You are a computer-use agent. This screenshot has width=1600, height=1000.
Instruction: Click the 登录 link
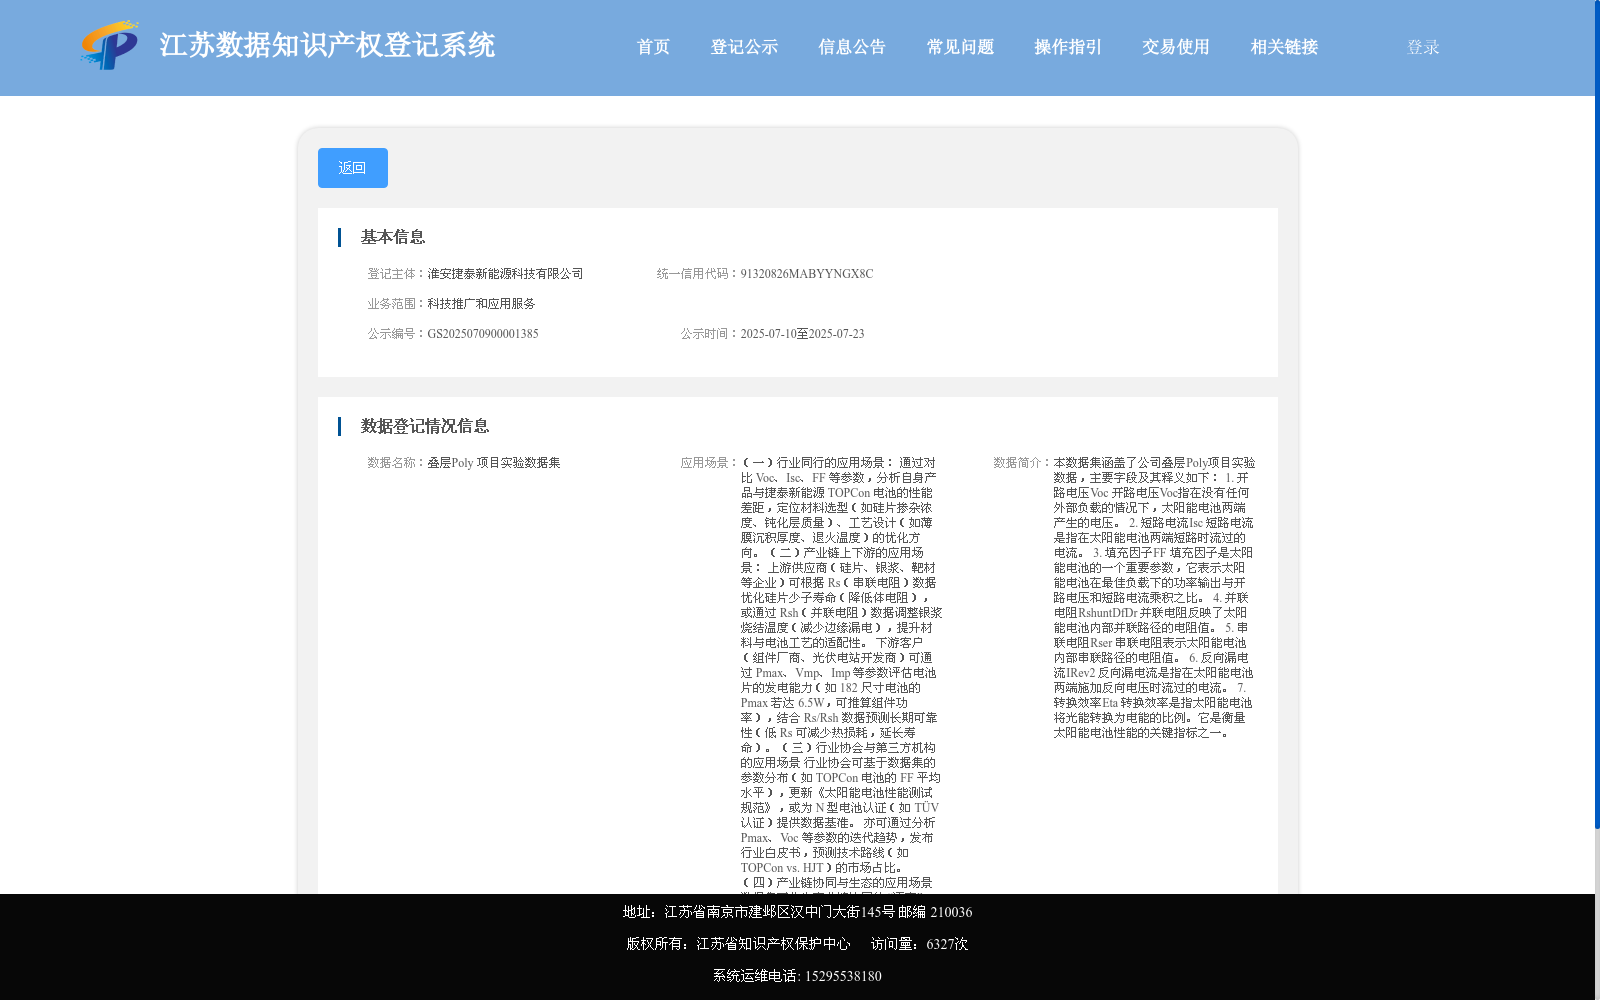point(1423,47)
